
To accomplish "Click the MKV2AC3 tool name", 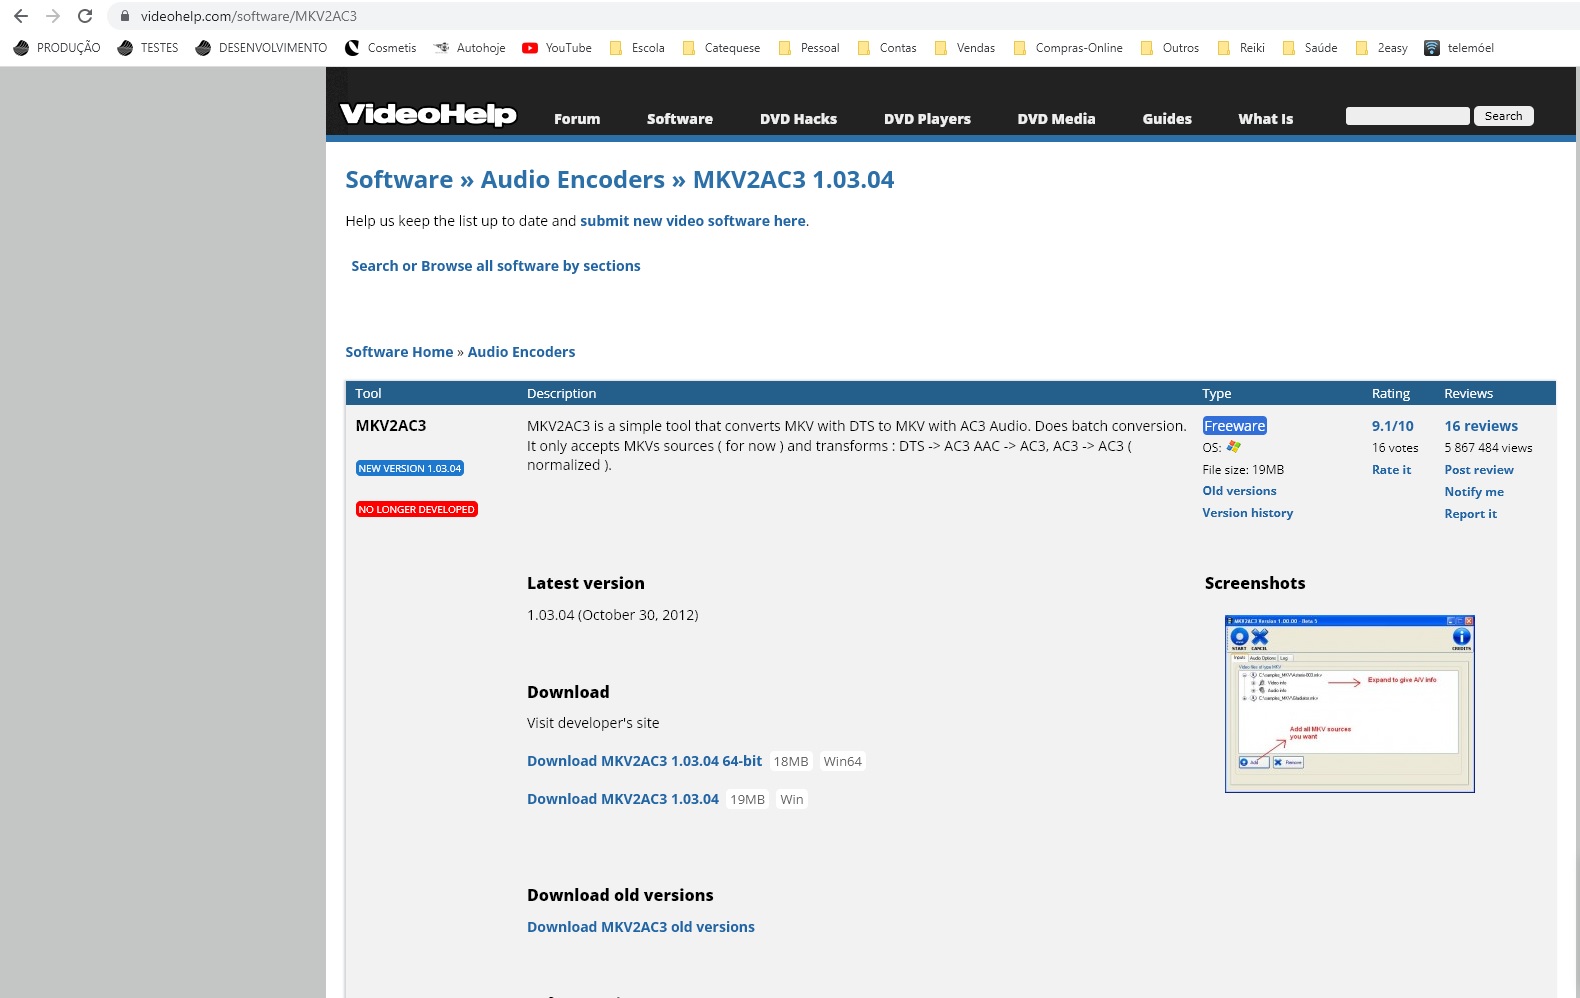I will pos(391,426).
